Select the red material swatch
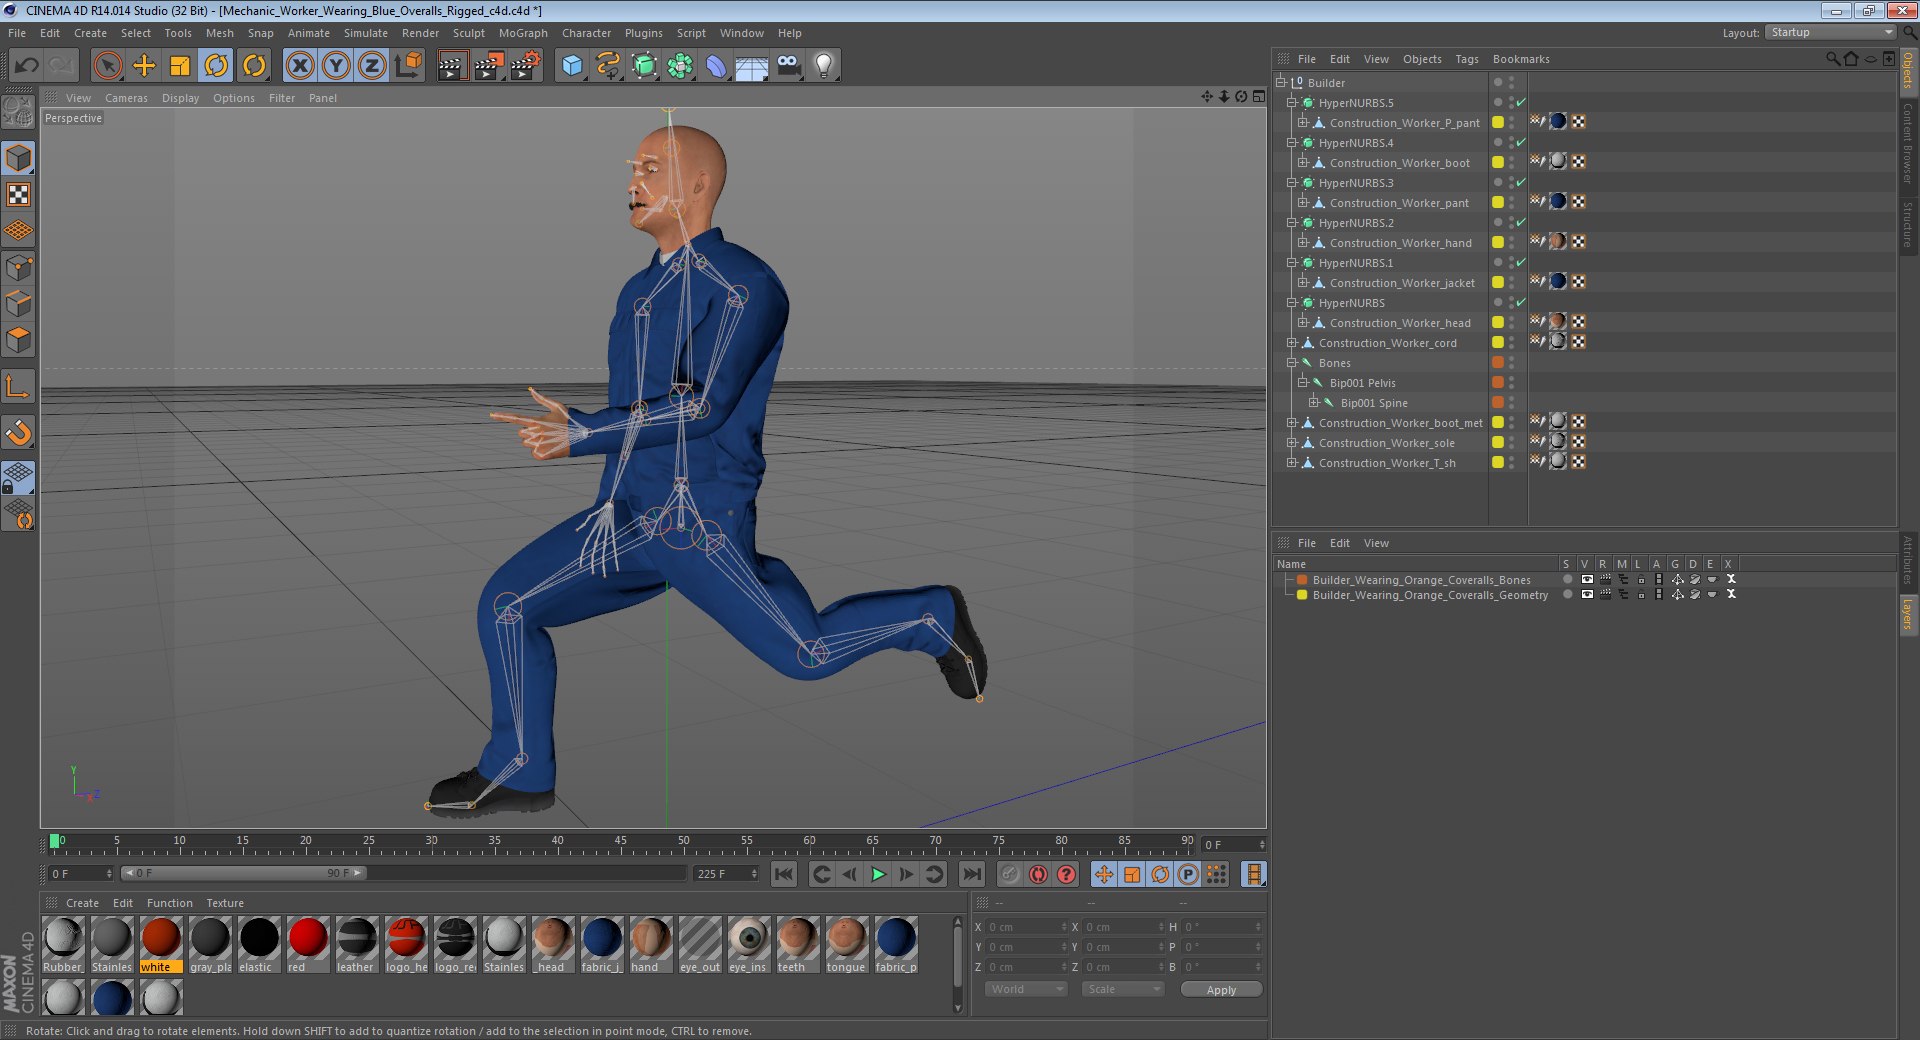The height and width of the screenshot is (1040, 1920). (307, 945)
